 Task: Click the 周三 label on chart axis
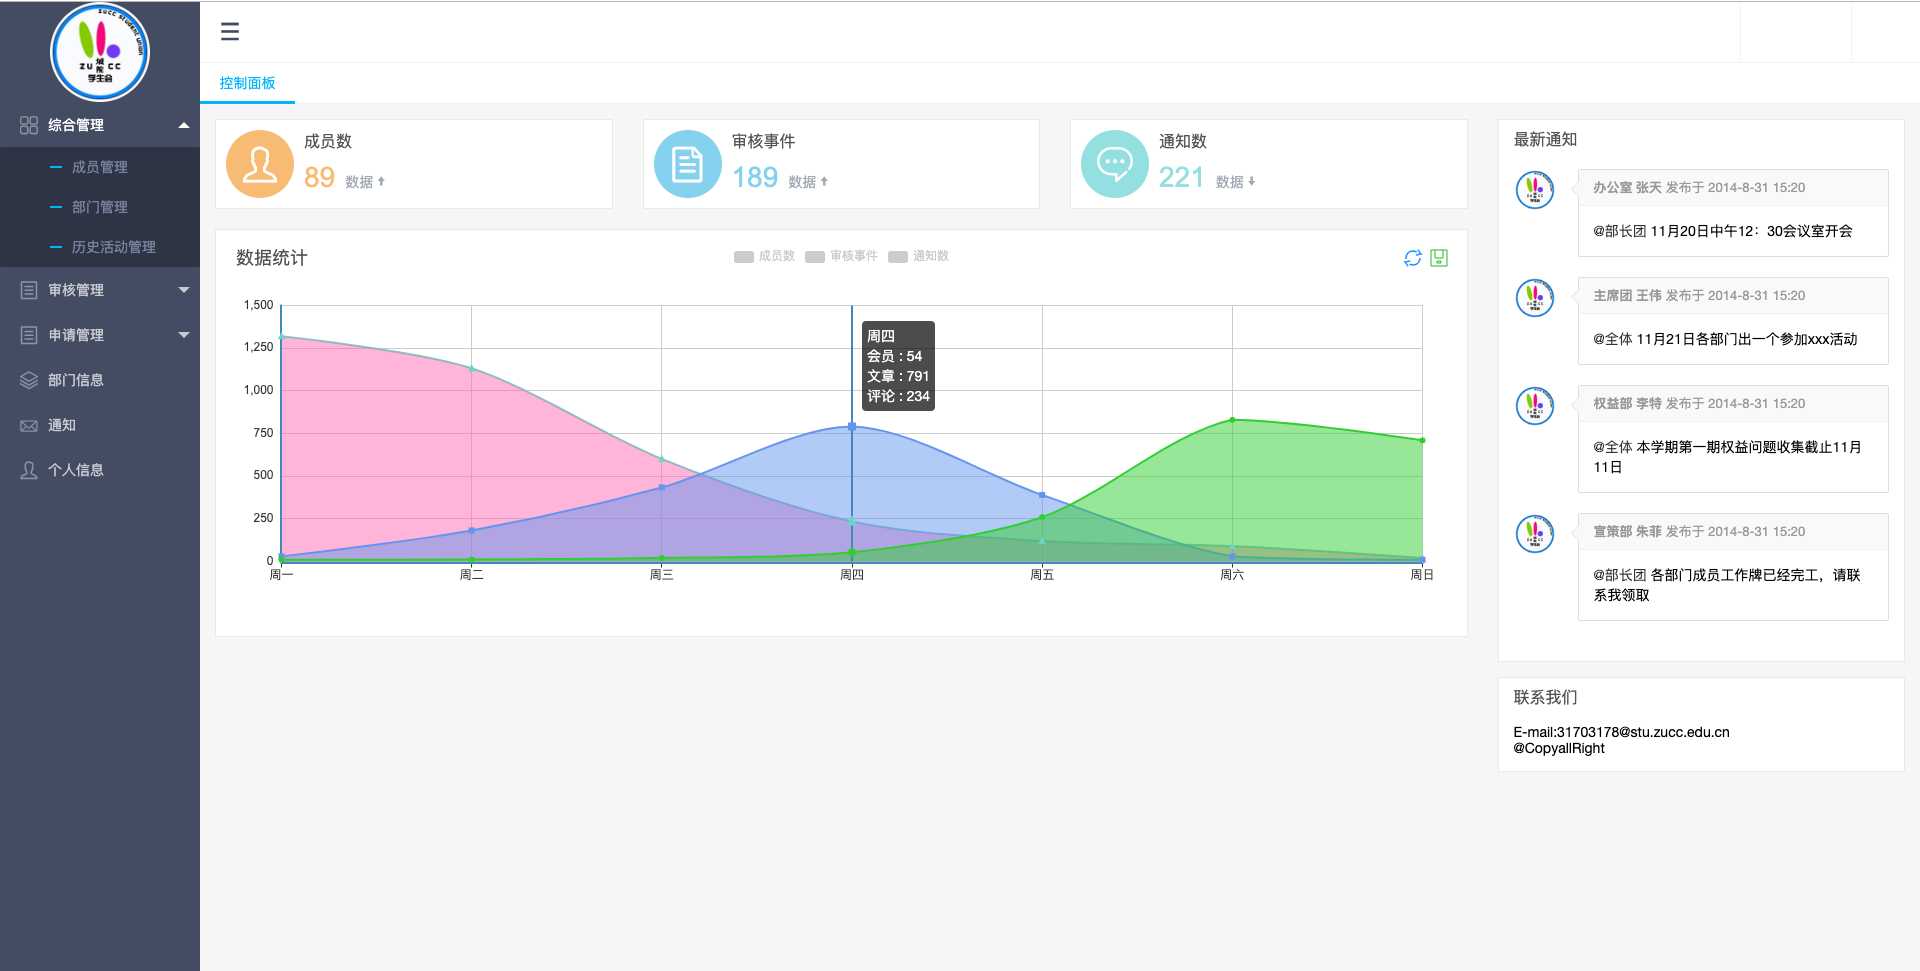point(662,575)
